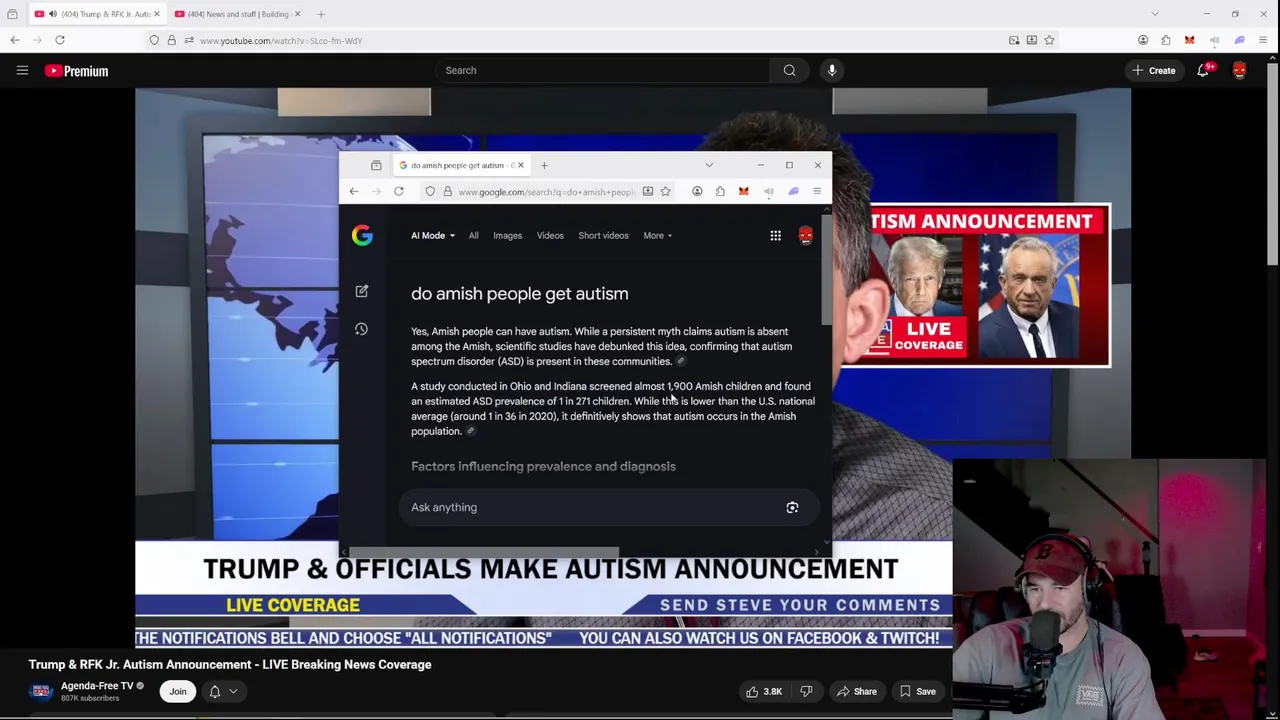This screenshot has height=720, width=1280.
Task: Open image search camera in Ask anything
Action: pos(792,507)
